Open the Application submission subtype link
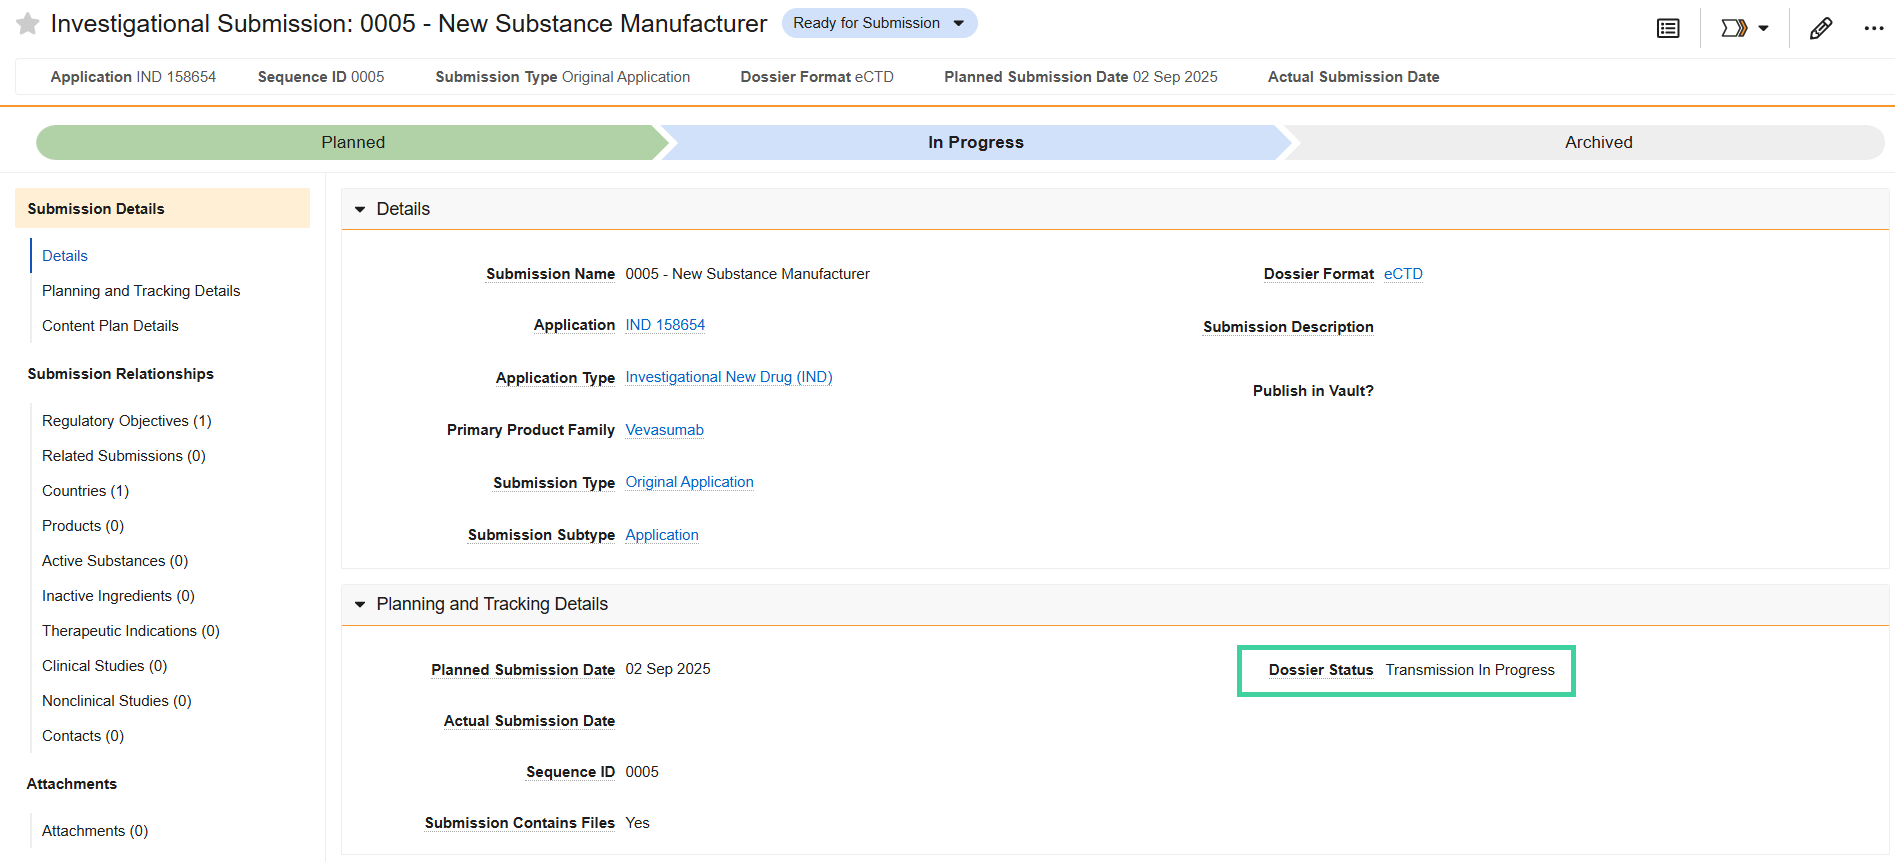Image resolution: width=1895 pixels, height=862 pixels. tap(662, 535)
